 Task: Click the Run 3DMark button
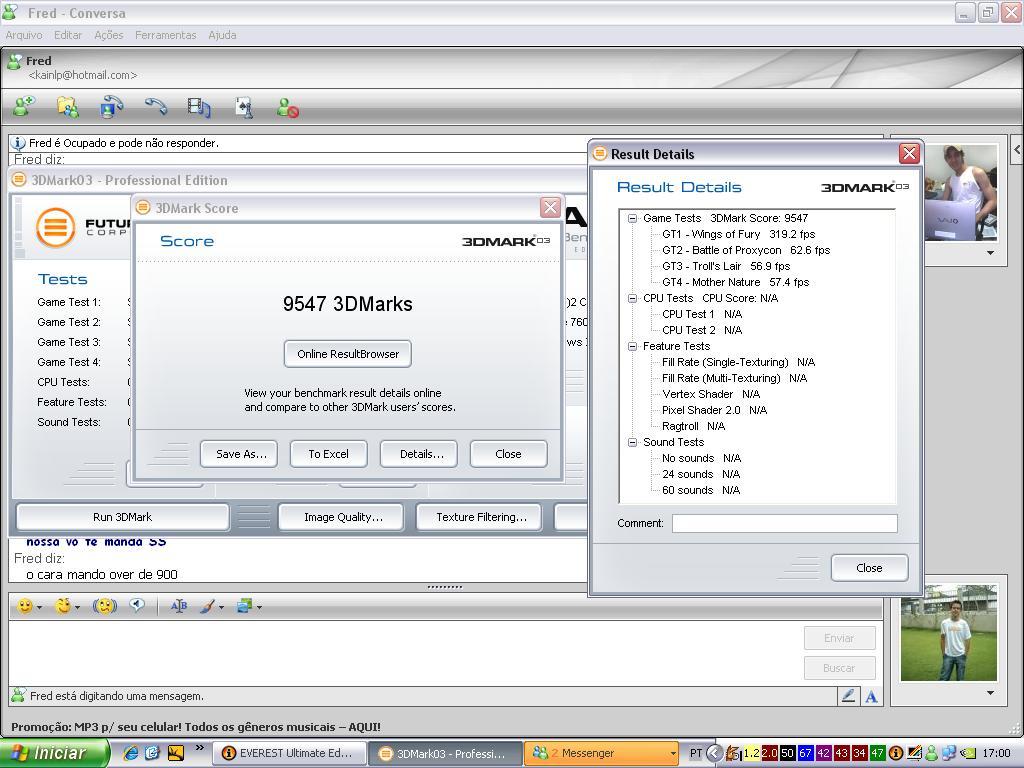pos(123,517)
